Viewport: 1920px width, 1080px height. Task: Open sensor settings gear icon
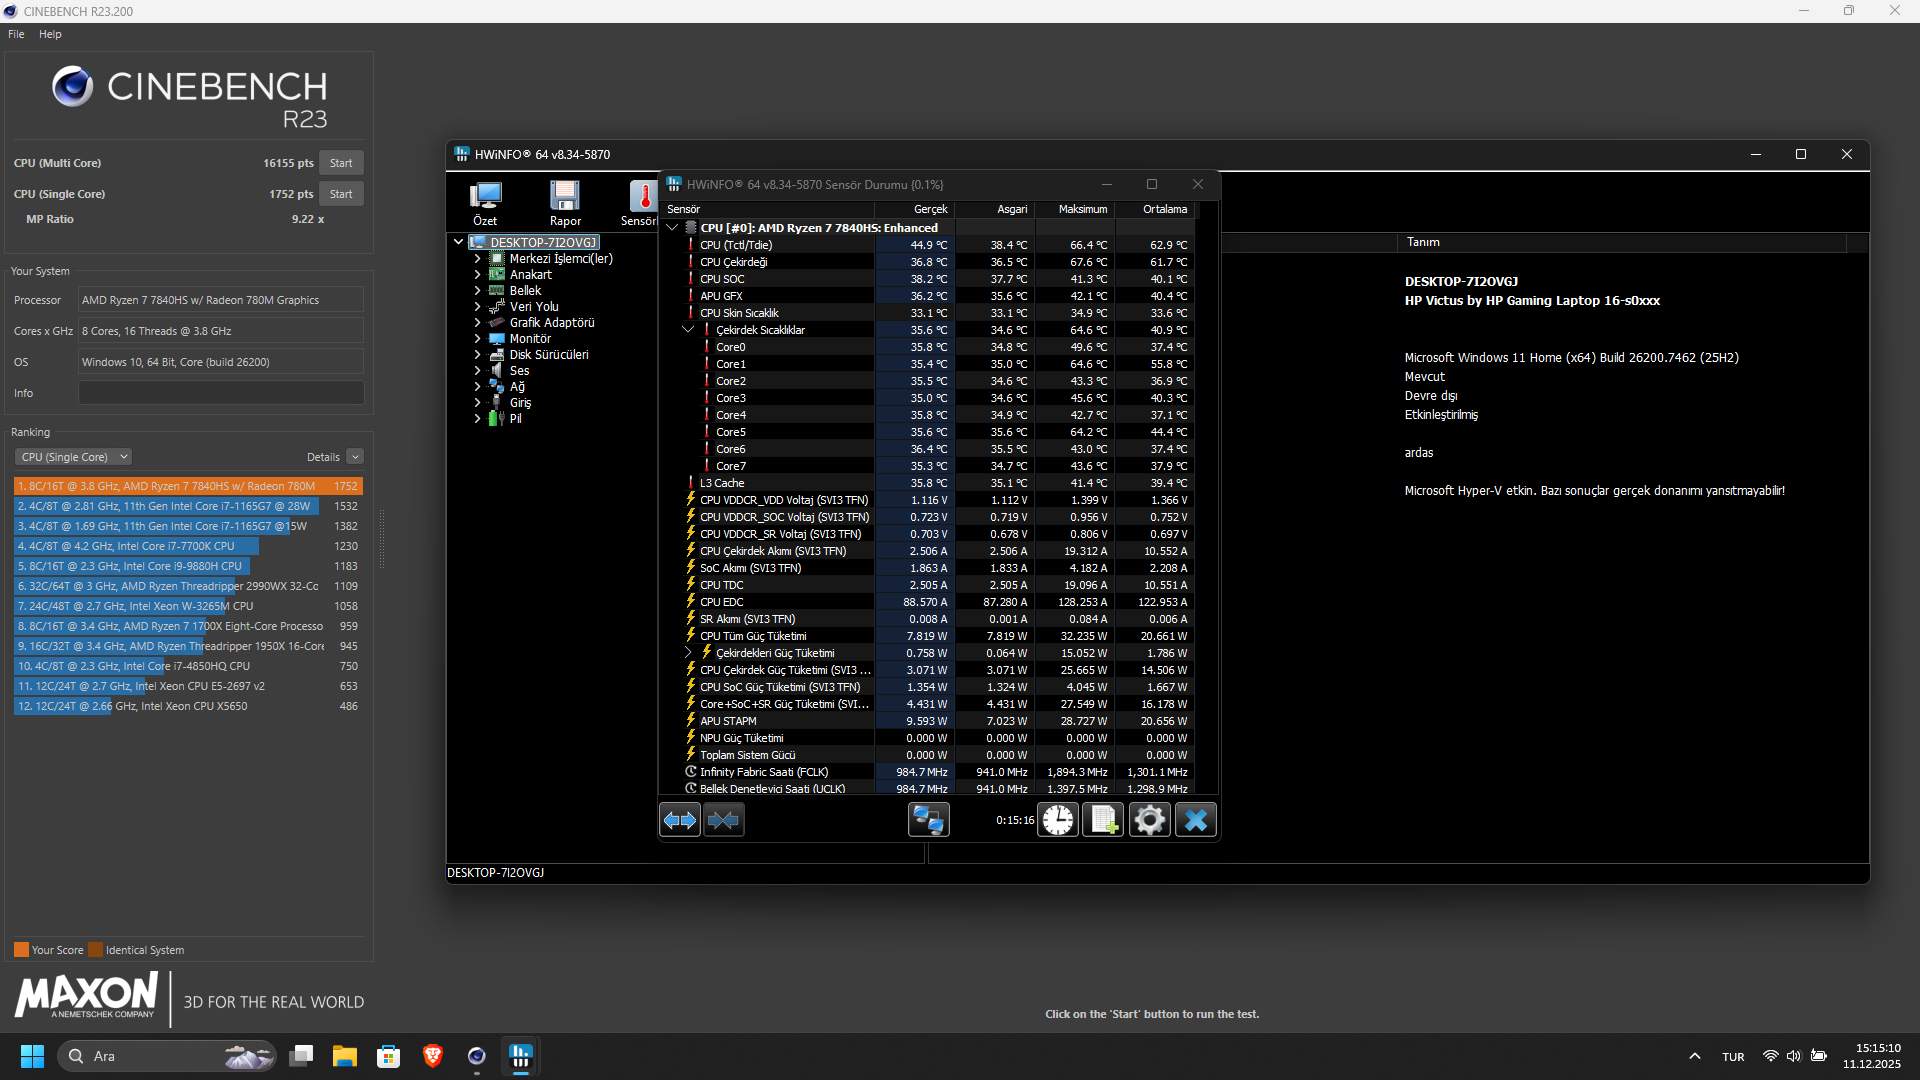tap(1150, 820)
